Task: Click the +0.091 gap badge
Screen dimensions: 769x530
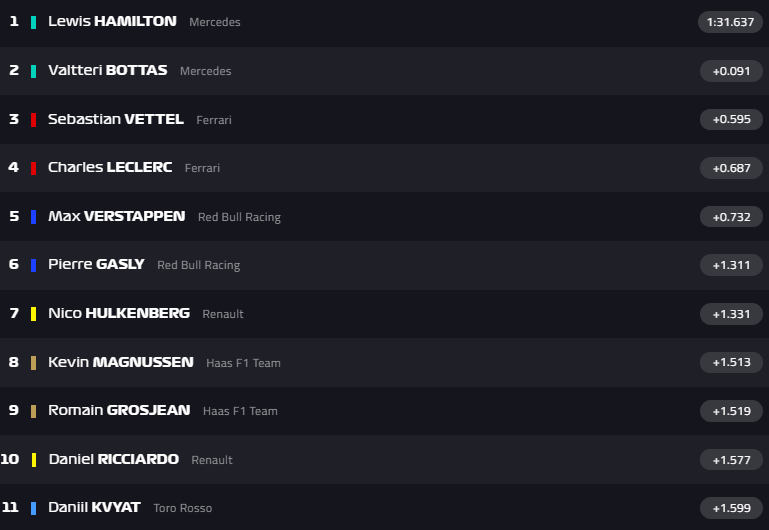Action: [x=730, y=70]
